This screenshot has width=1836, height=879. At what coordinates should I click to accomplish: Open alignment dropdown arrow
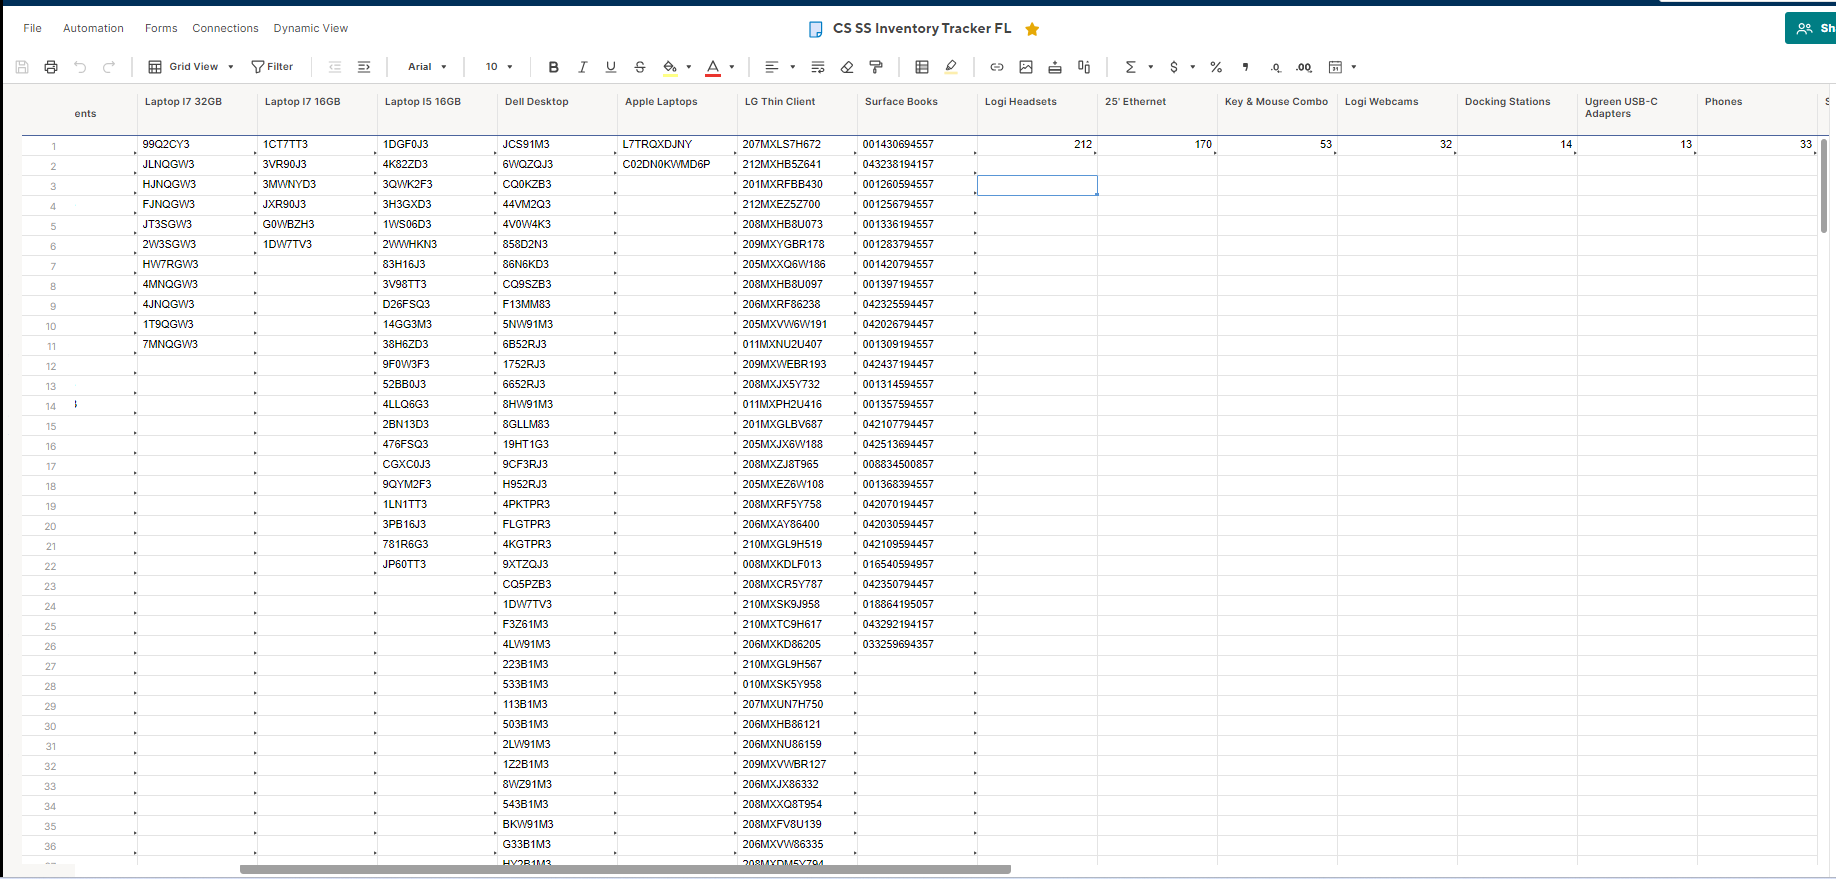coord(793,67)
